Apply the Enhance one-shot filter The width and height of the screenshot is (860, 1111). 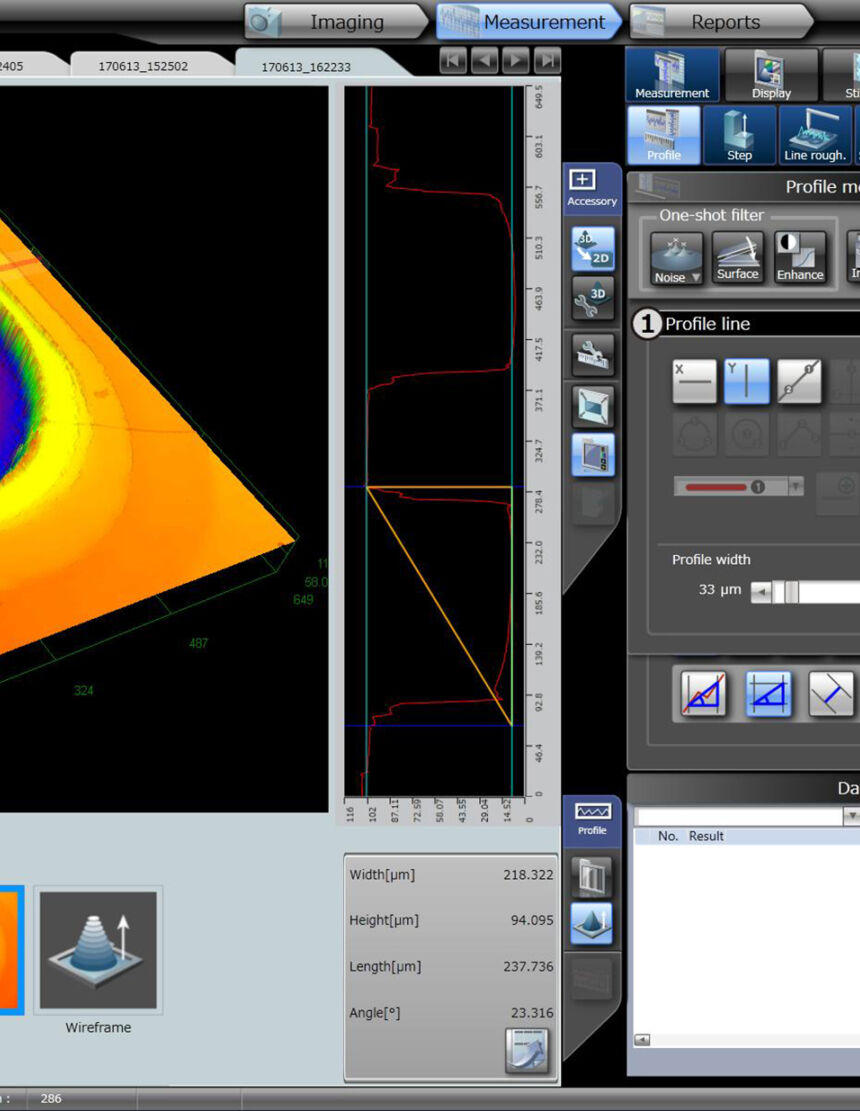point(800,259)
